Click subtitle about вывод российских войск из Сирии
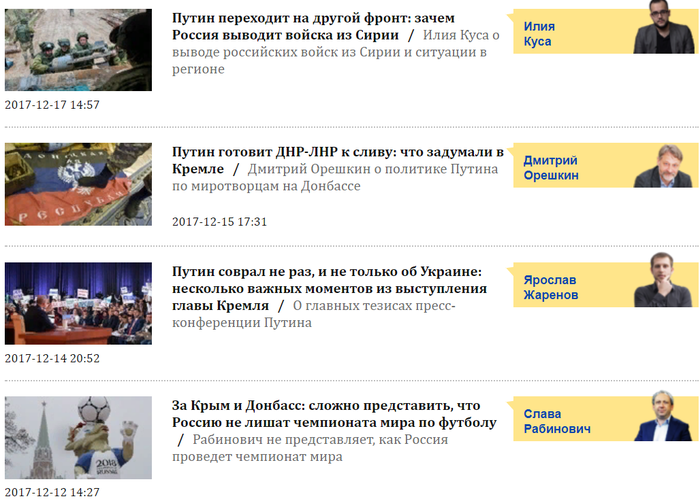The height and width of the screenshot is (501, 700). (x=336, y=52)
